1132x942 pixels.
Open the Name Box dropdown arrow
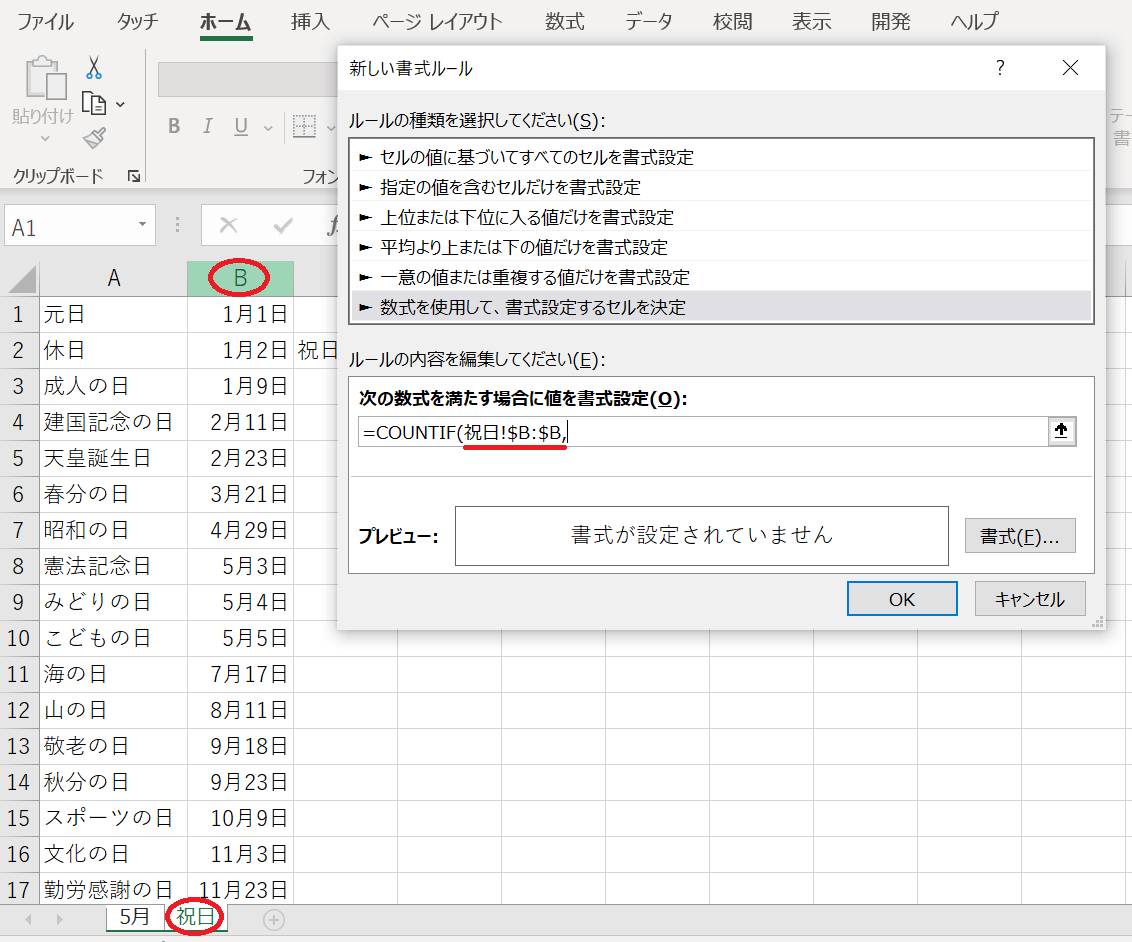click(143, 226)
